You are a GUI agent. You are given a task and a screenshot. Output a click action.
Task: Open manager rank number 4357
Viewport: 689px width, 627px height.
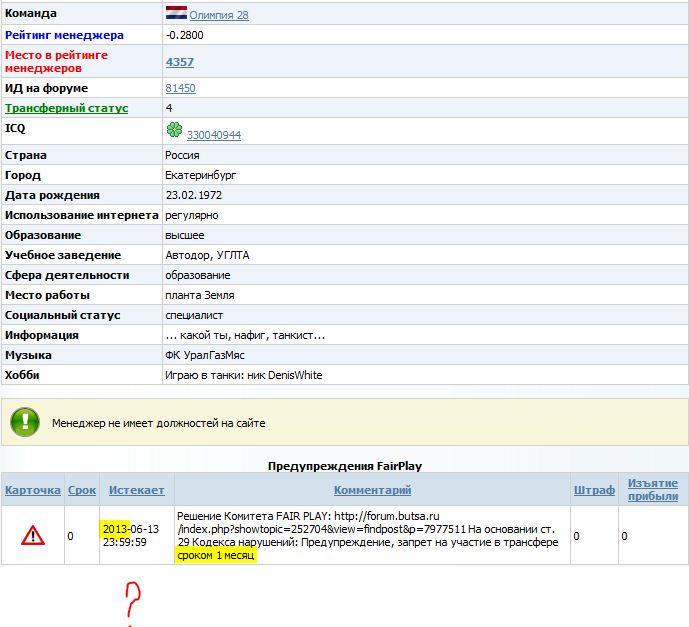(180, 62)
